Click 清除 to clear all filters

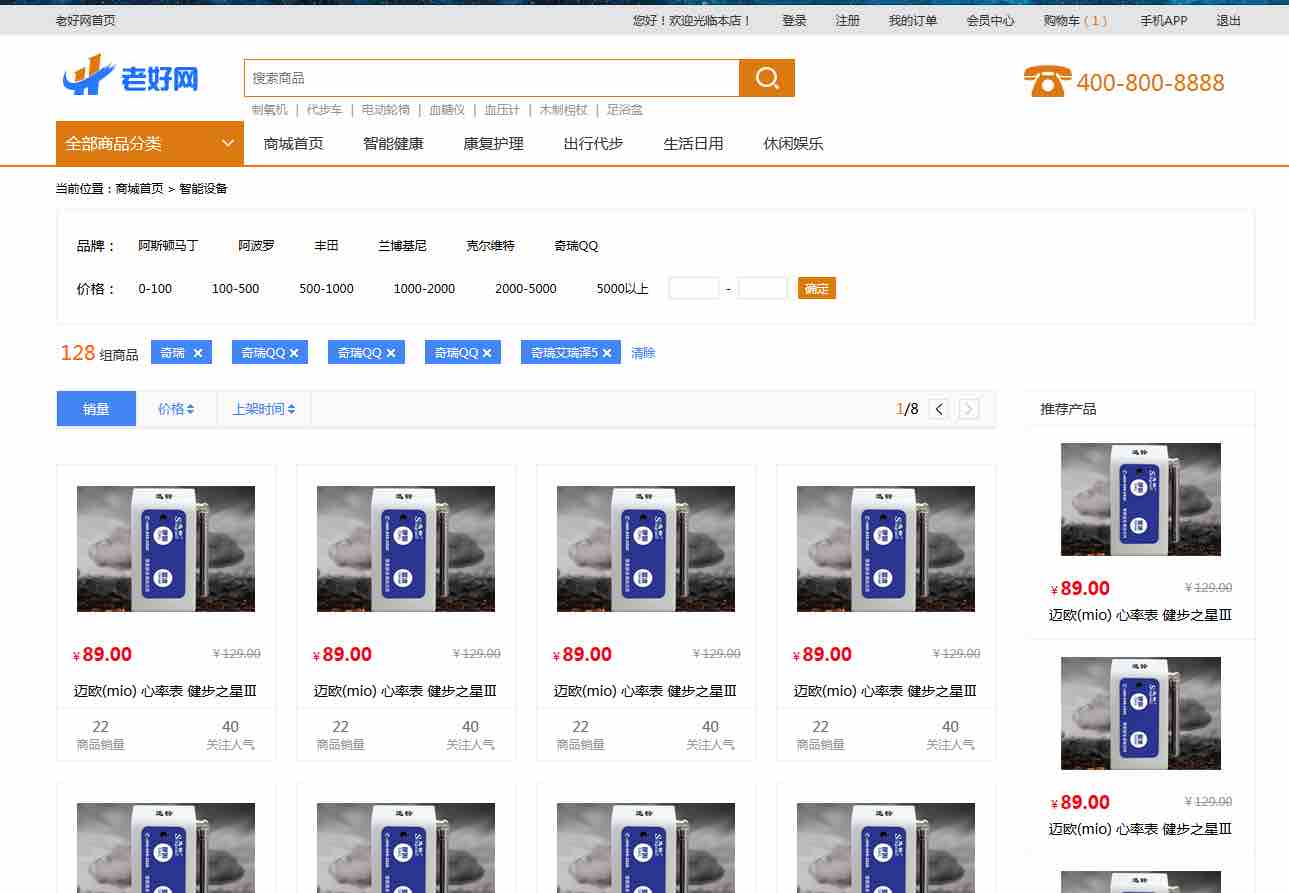click(643, 353)
